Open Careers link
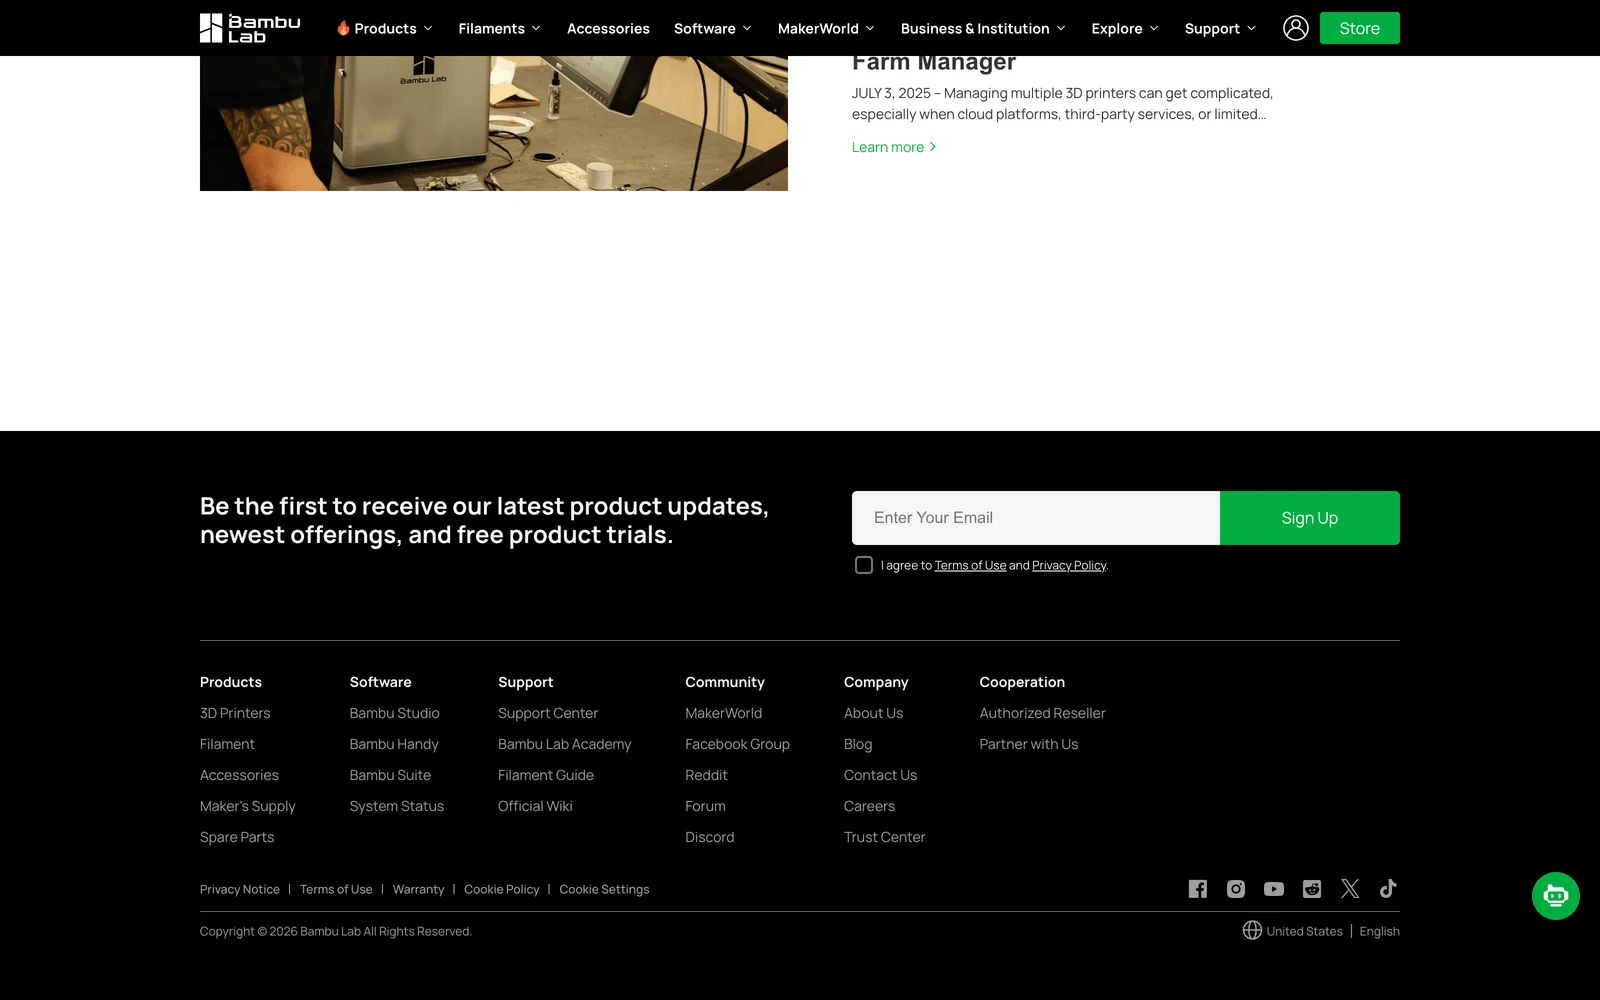 tap(869, 806)
